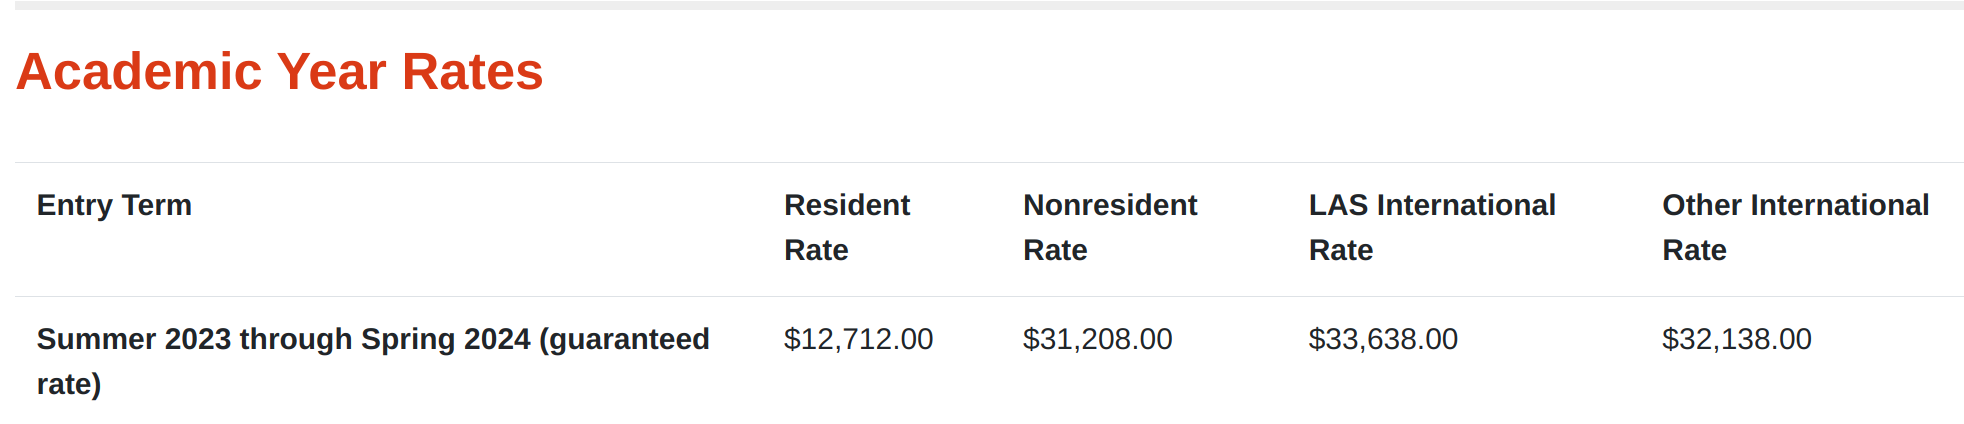
Task: Click the word "Rate" beneath "LAS International"
Action: pos(1341,250)
